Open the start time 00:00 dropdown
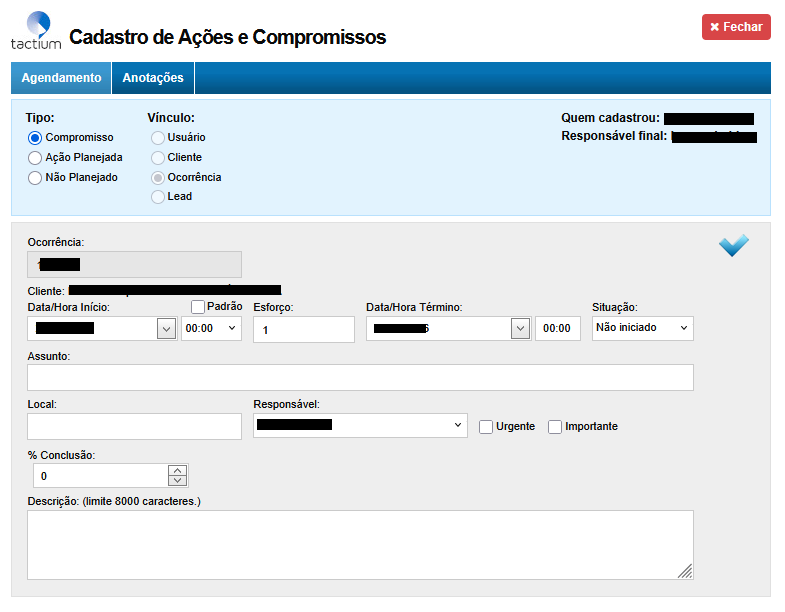 point(211,329)
